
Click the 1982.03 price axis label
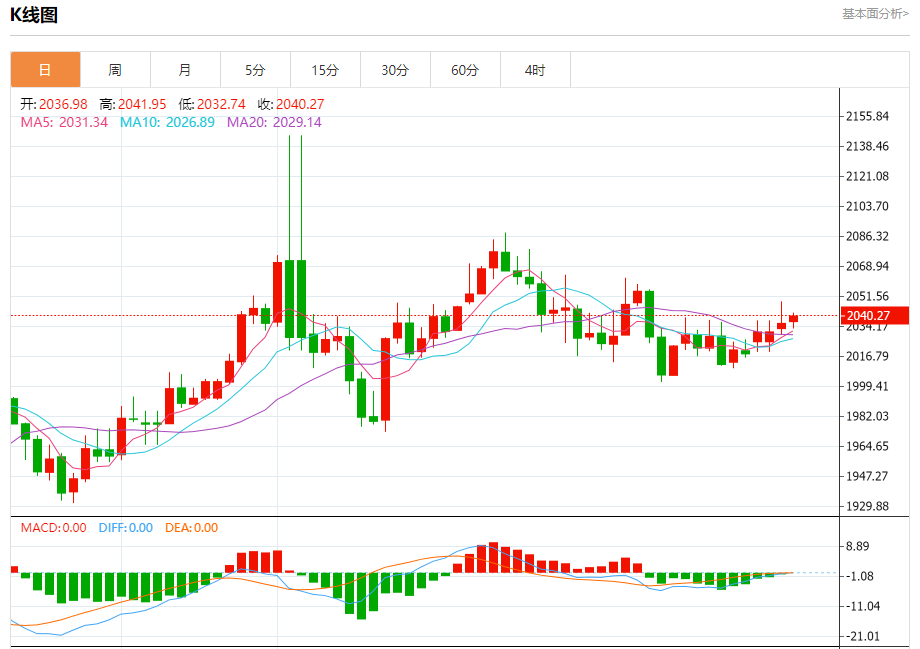pos(867,416)
